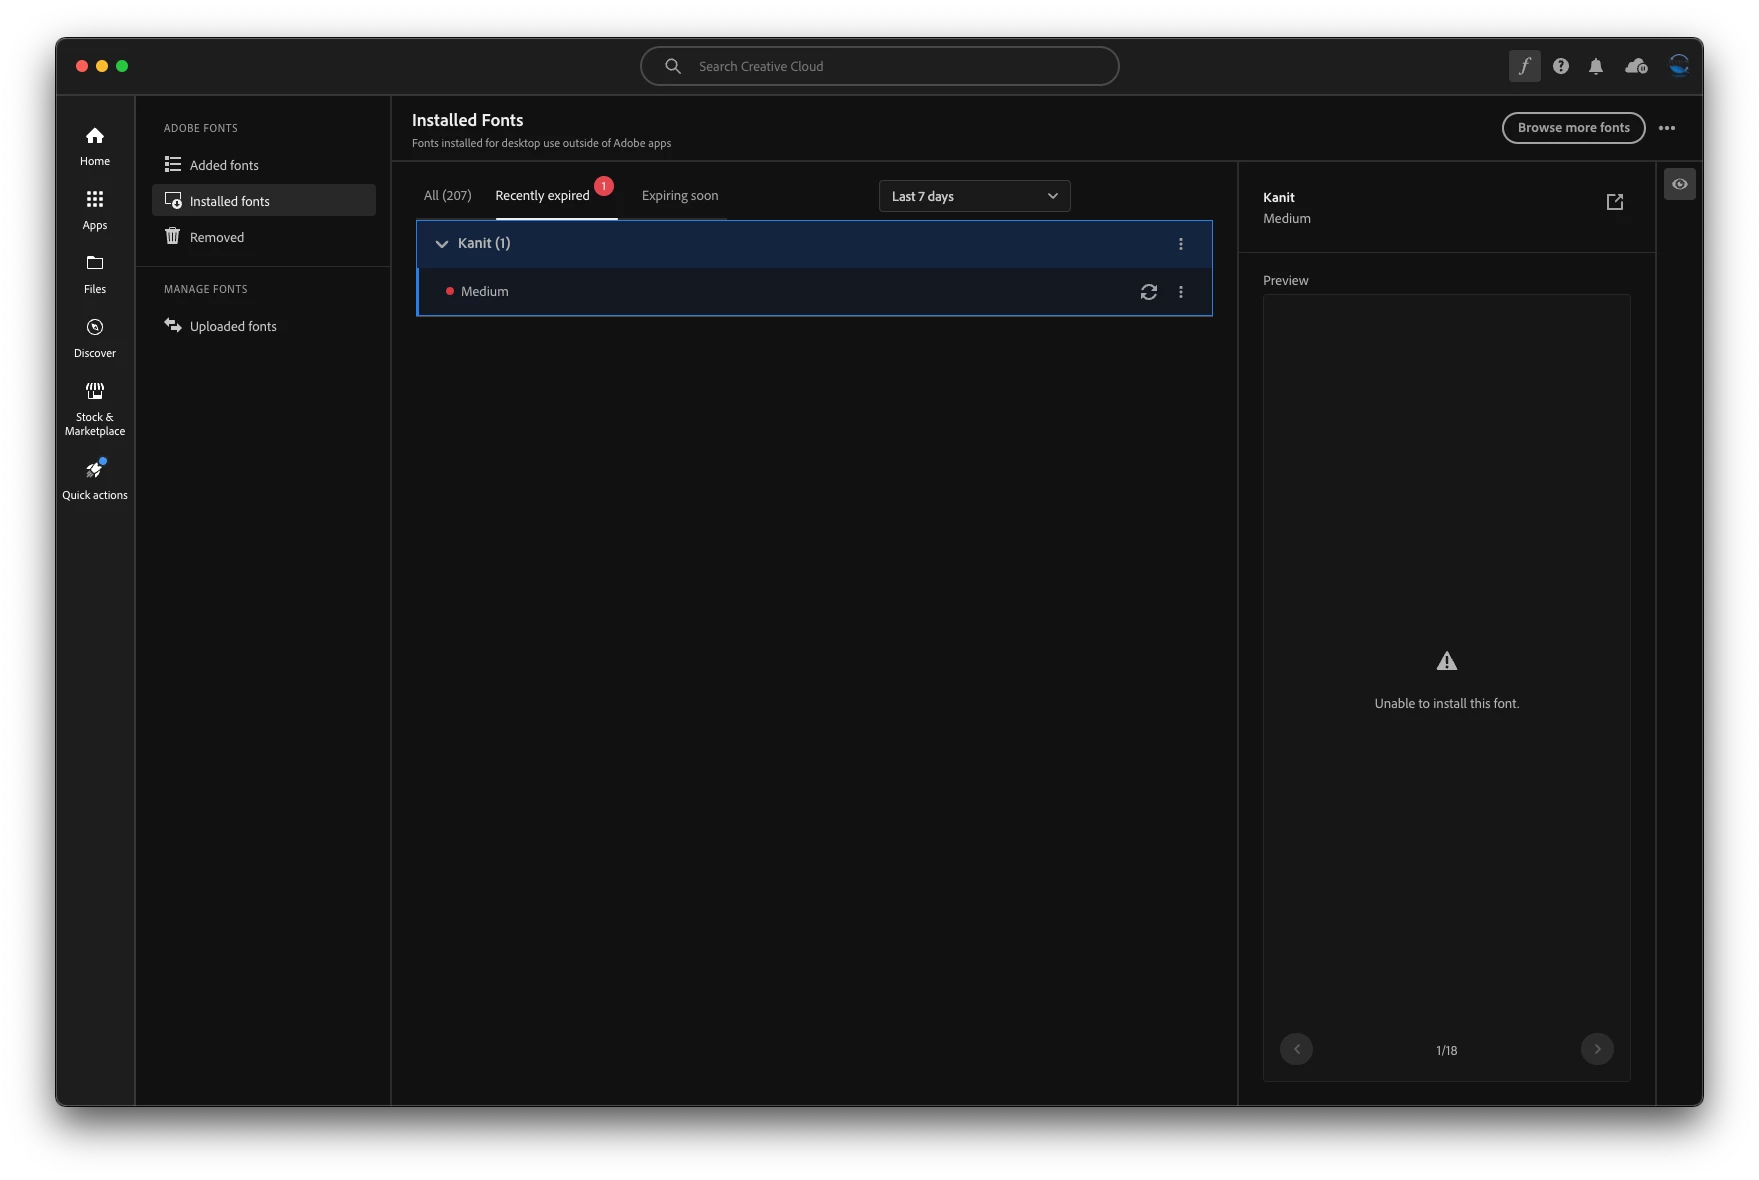The width and height of the screenshot is (1759, 1180).
Task: Open Kanit Medium in external page
Action: [x=1615, y=202]
